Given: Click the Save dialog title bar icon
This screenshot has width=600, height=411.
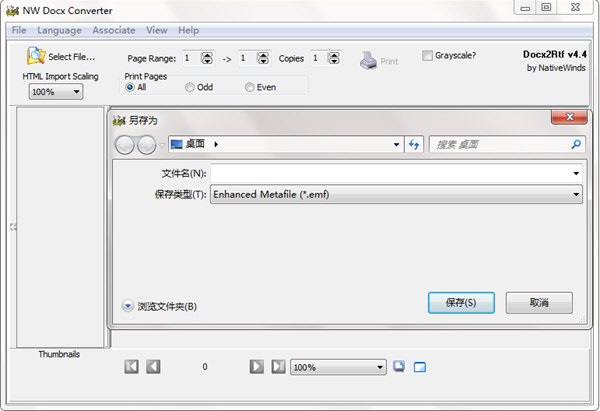Looking at the screenshot, I should click(x=119, y=121).
